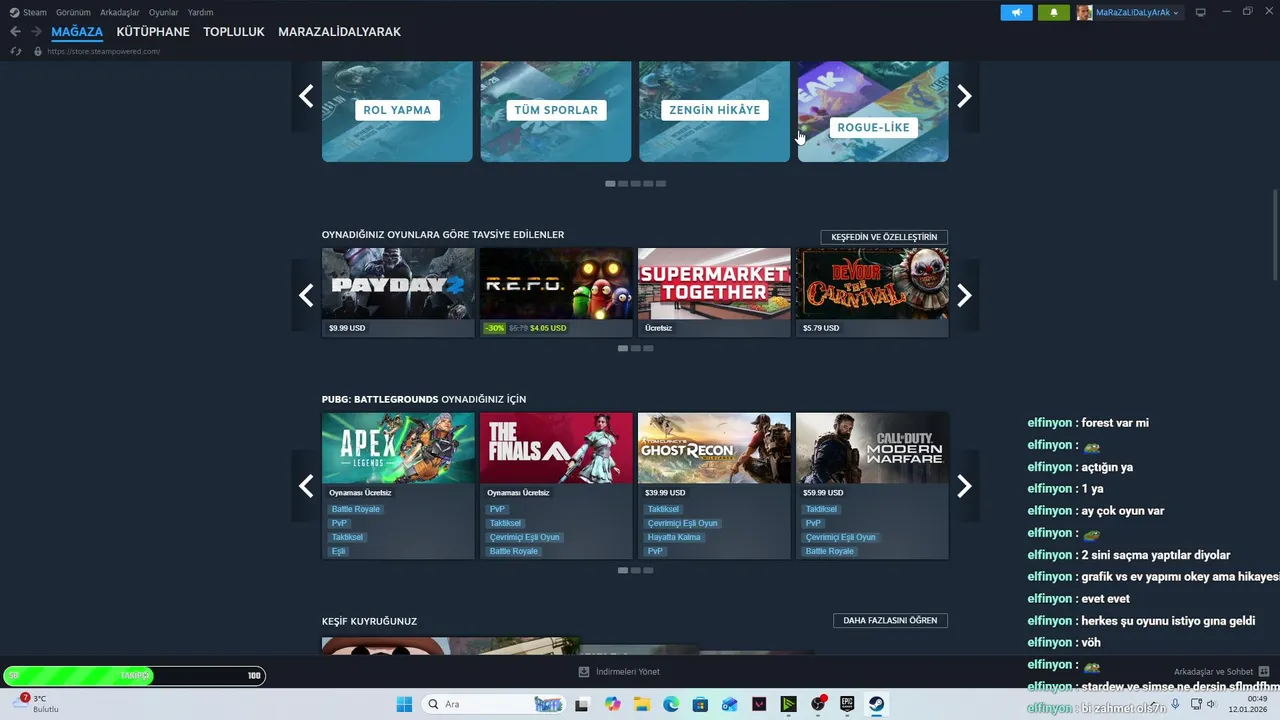Open Call of Duty Modern Warfare thumbnail
The image size is (1280, 720).
(x=872, y=448)
